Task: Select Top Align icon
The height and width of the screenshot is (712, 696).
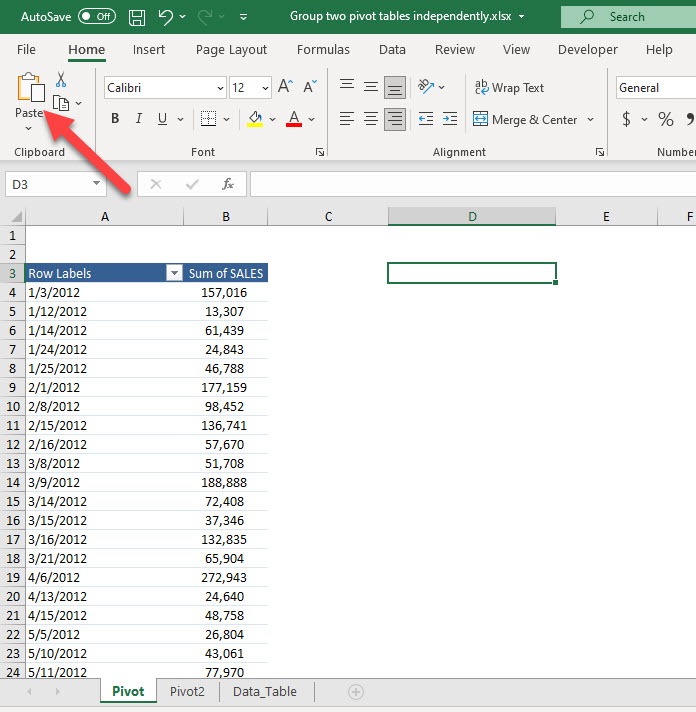Action: (x=347, y=86)
